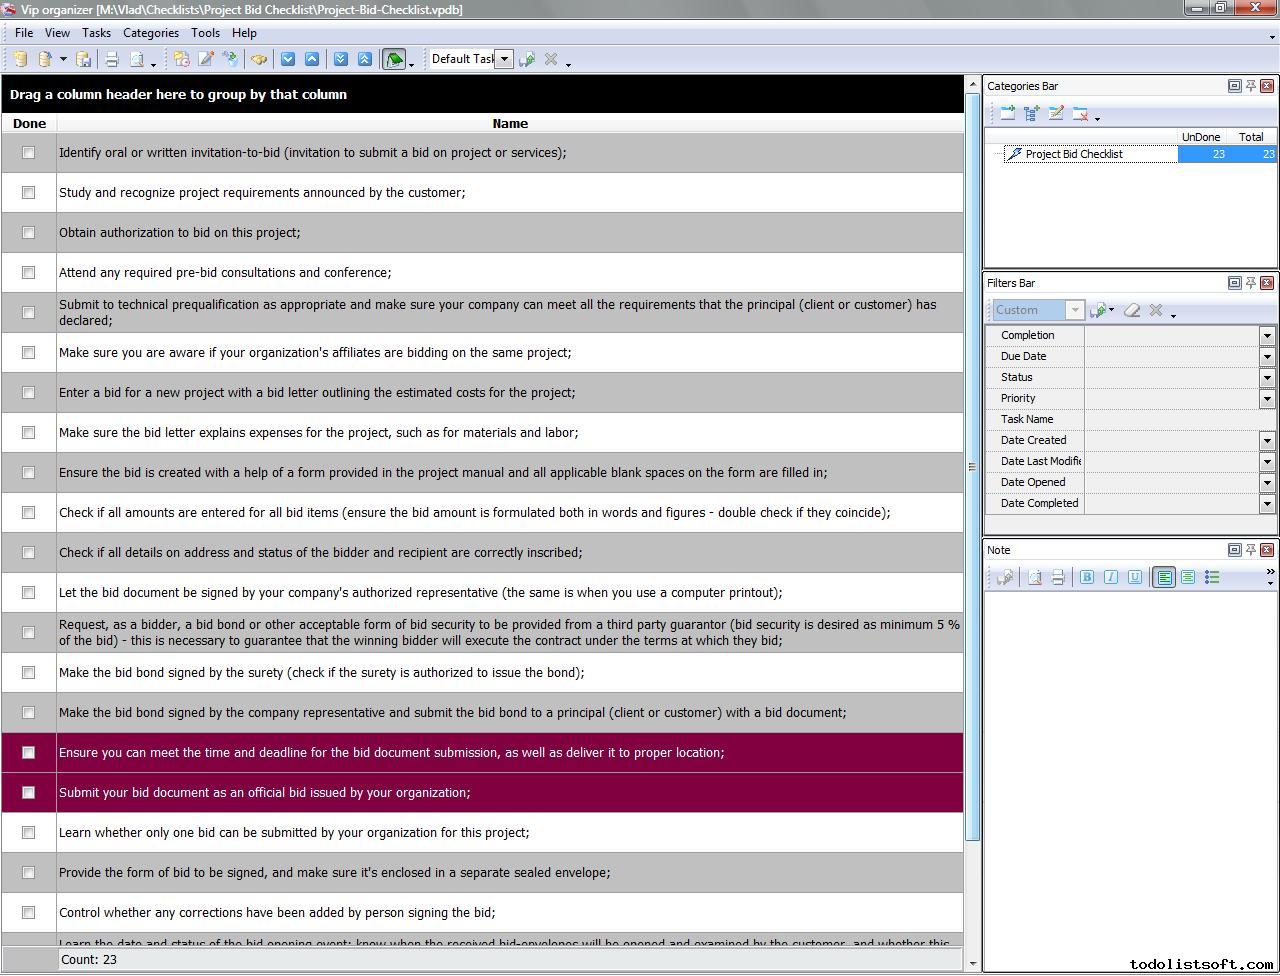
Task: Pin the Categories Bar panel
Action: 1250,86
